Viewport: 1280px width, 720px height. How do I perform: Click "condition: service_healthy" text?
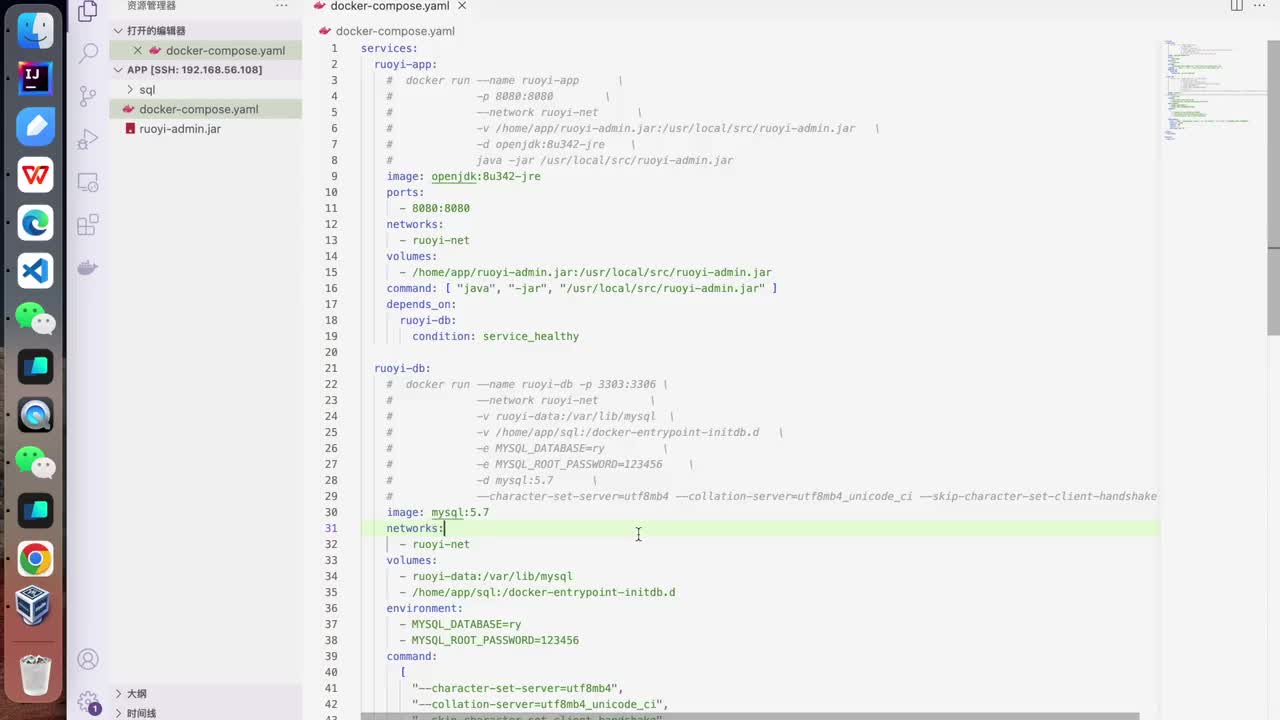(495, 336)
